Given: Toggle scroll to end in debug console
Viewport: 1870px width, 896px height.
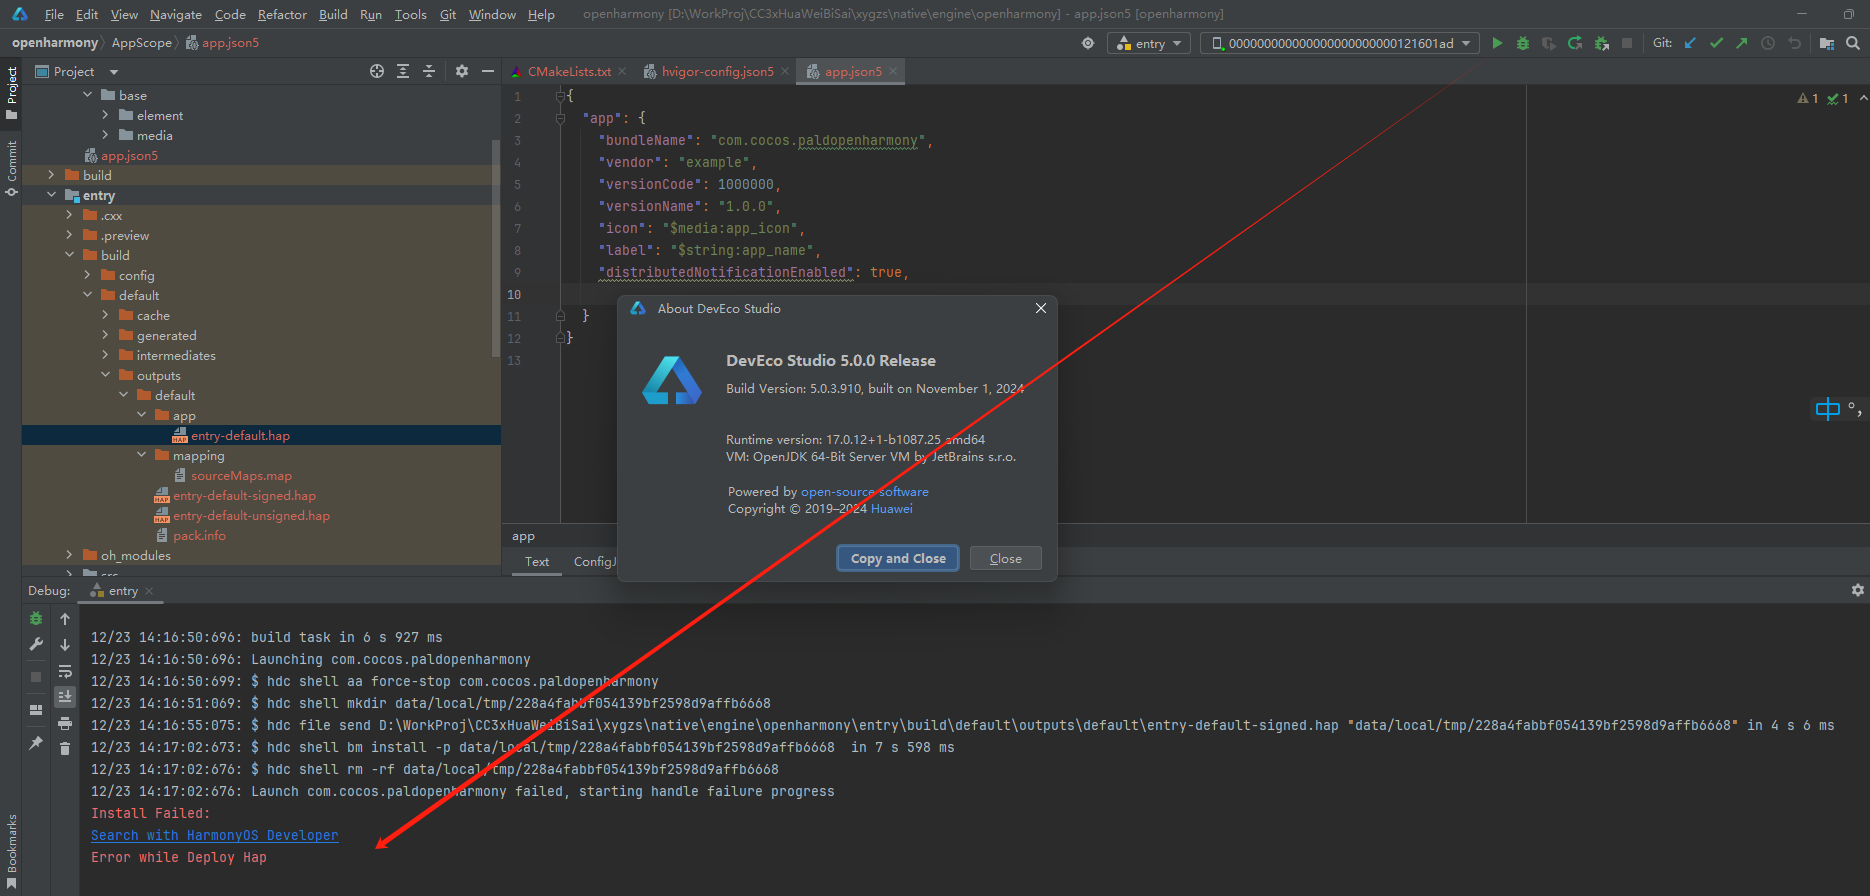Looking at the screenshot, I should (65, 697).
